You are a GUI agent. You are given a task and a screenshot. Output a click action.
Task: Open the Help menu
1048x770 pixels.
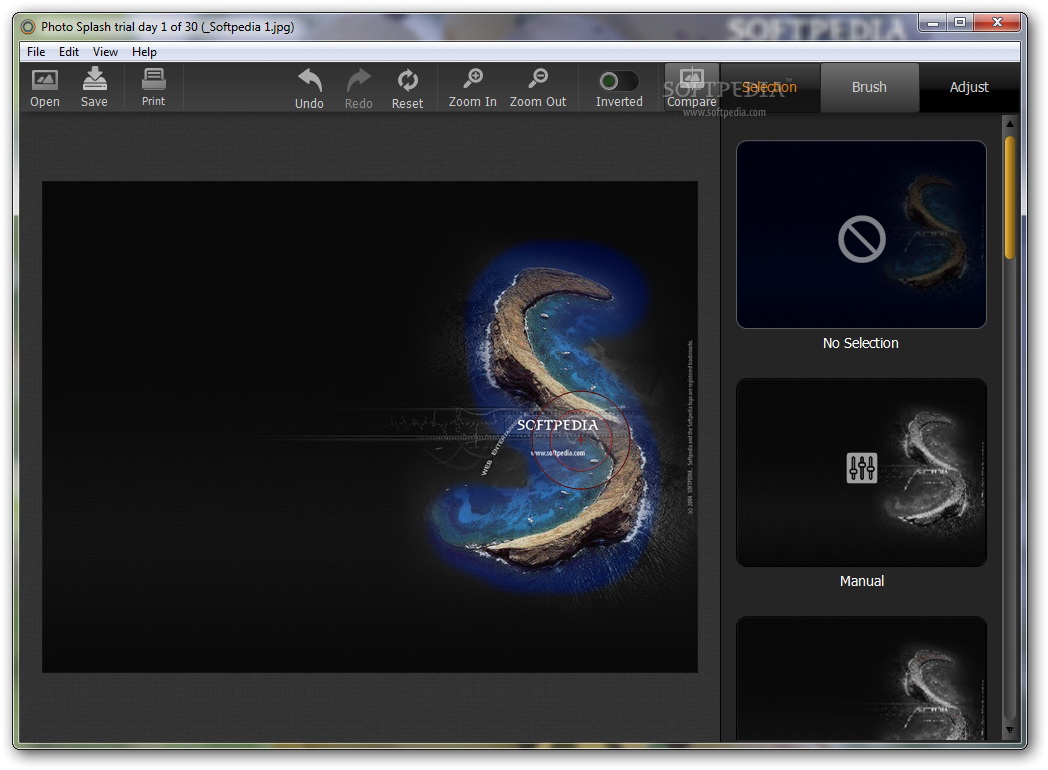point(144,51)
